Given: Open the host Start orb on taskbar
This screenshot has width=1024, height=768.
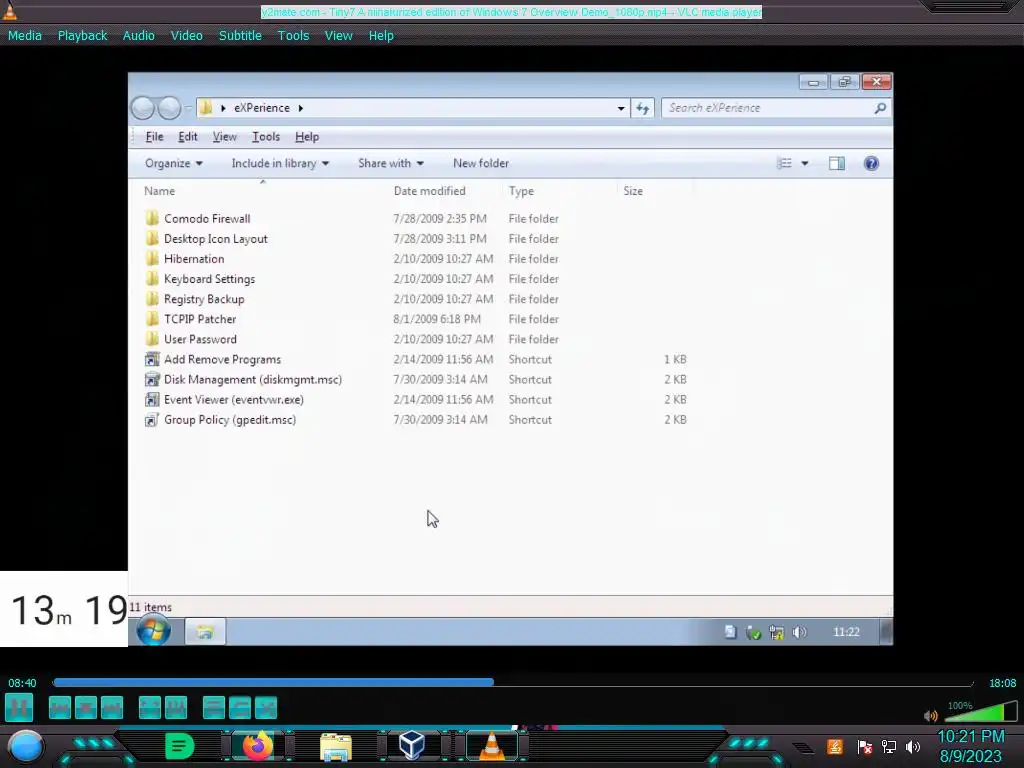Looking at the screenshot, I should click(x=26, y=746).
